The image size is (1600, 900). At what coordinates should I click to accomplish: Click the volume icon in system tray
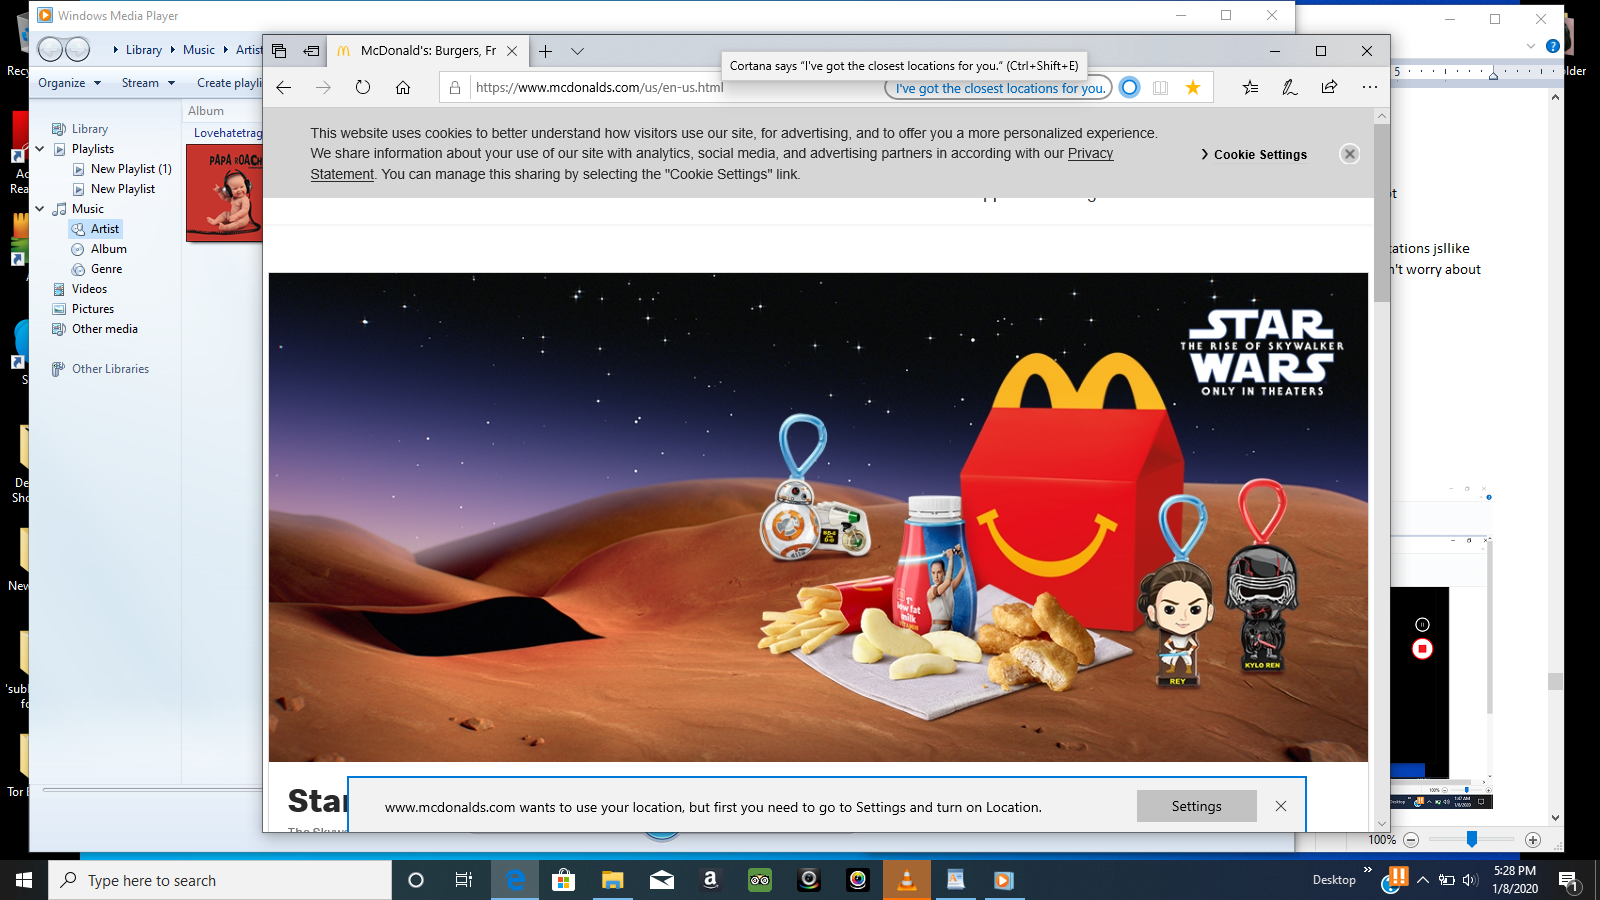click(1469, 880)
